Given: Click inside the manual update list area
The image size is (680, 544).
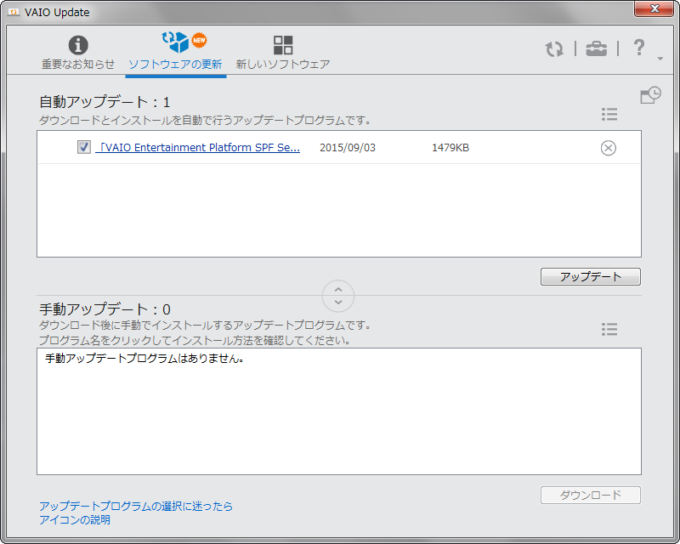Looking at the screenshot, I should 338,420.
